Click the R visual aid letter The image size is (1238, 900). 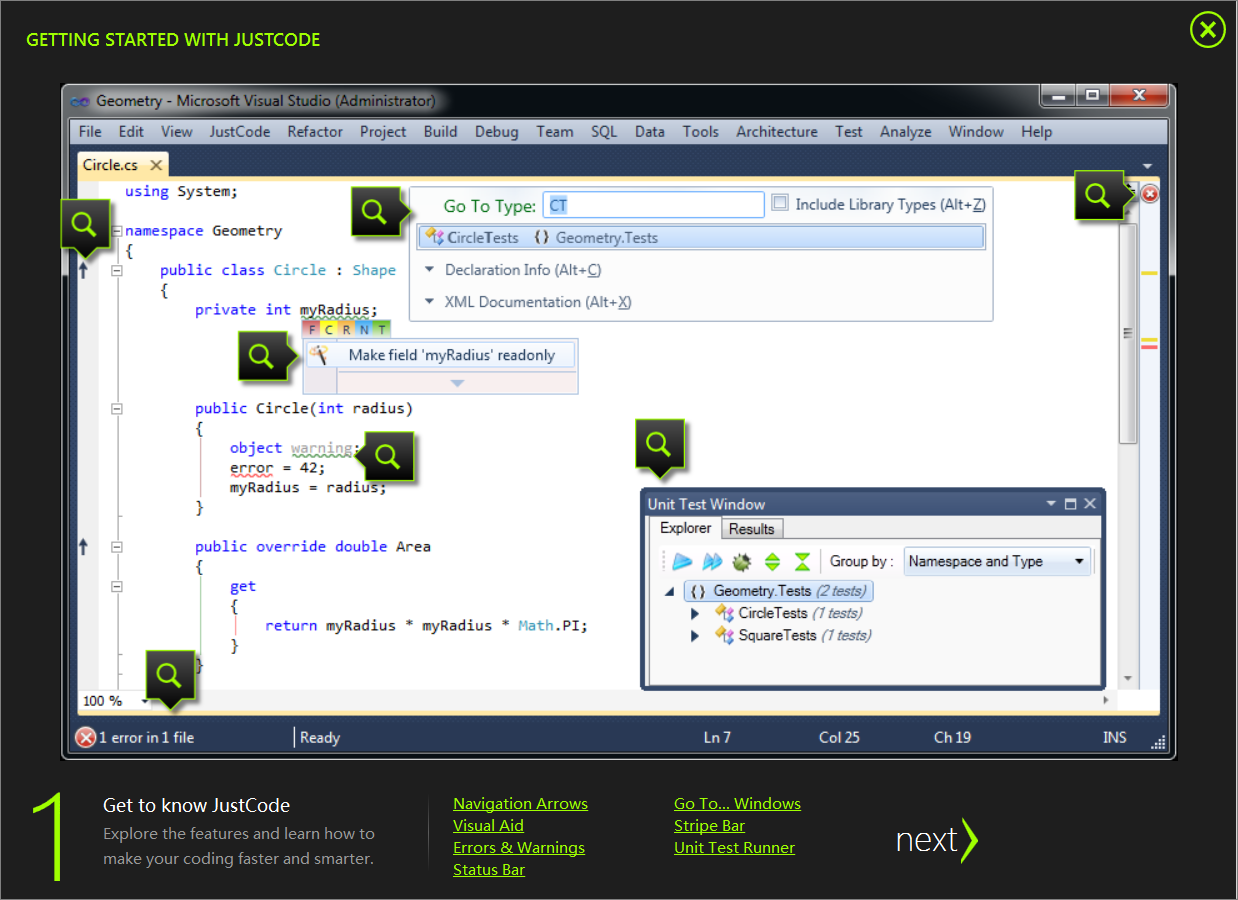click(346, 330)
